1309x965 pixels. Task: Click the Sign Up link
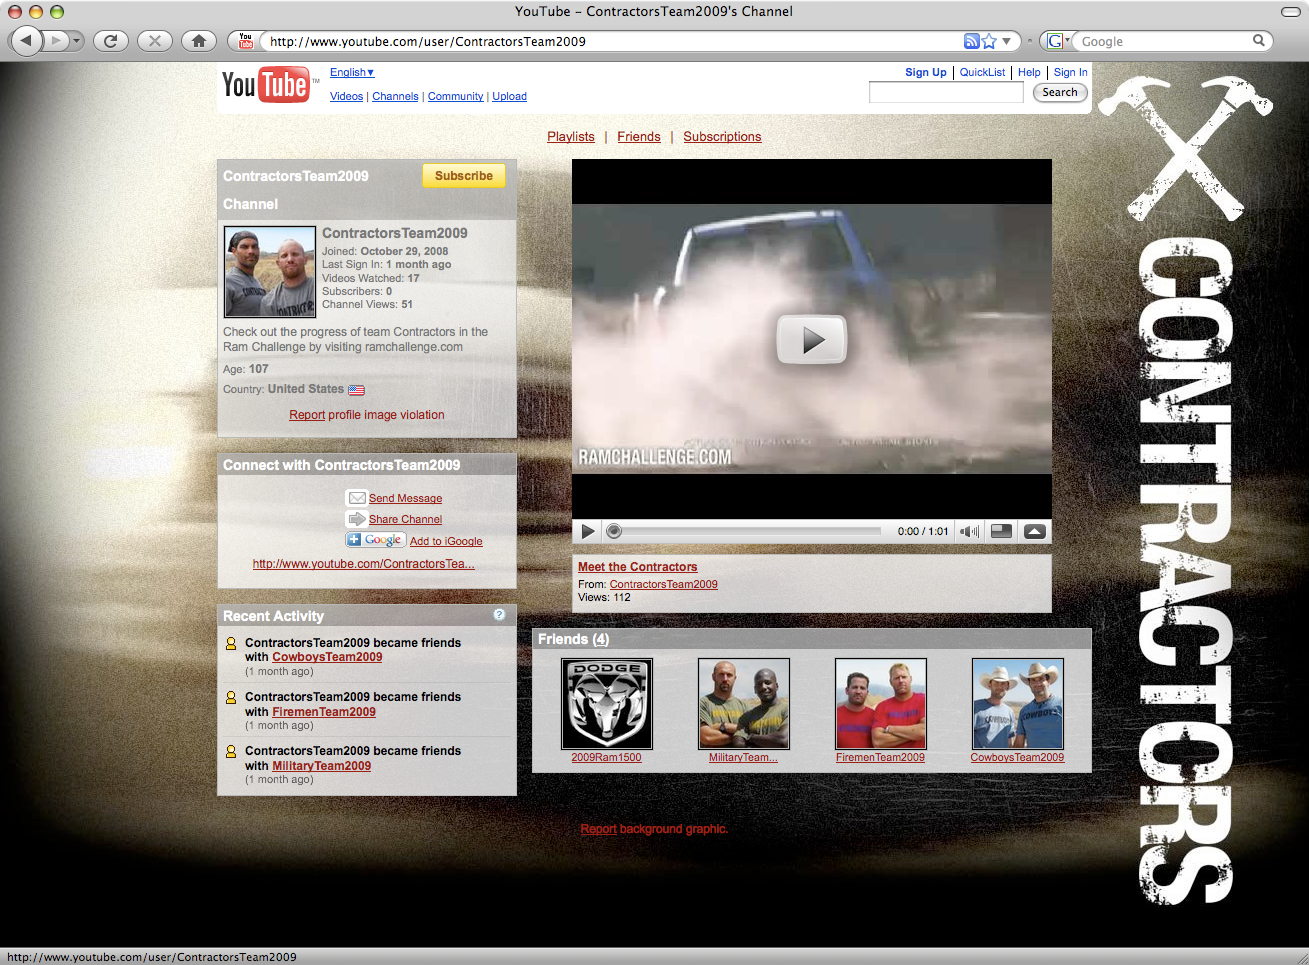(x=926, y=72)
